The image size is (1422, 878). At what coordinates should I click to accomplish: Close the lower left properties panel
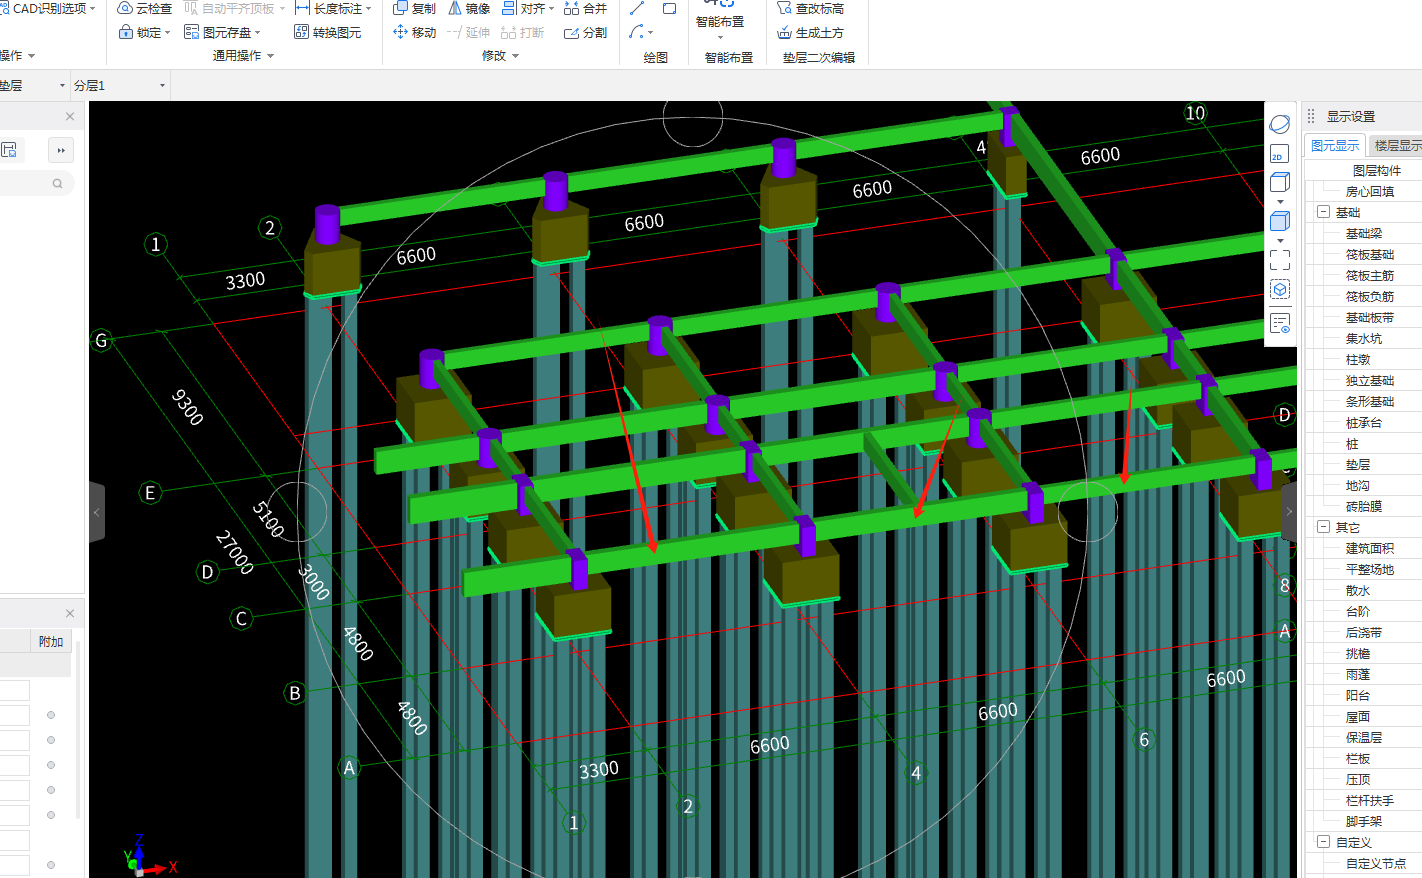70,613
